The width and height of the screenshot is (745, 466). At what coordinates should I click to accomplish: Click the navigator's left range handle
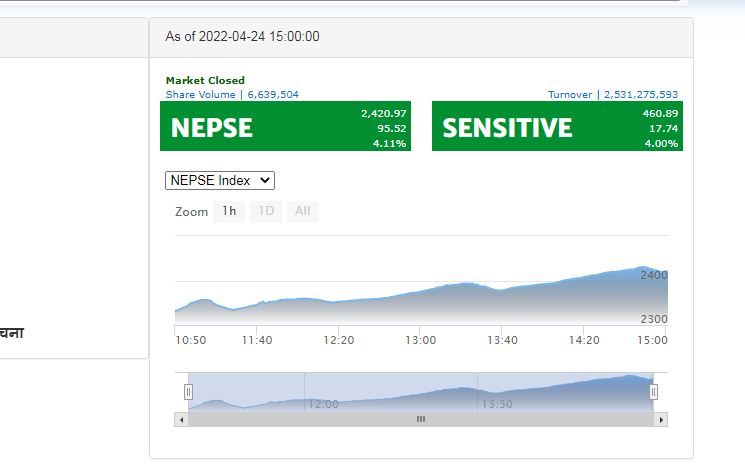[188, 392]
